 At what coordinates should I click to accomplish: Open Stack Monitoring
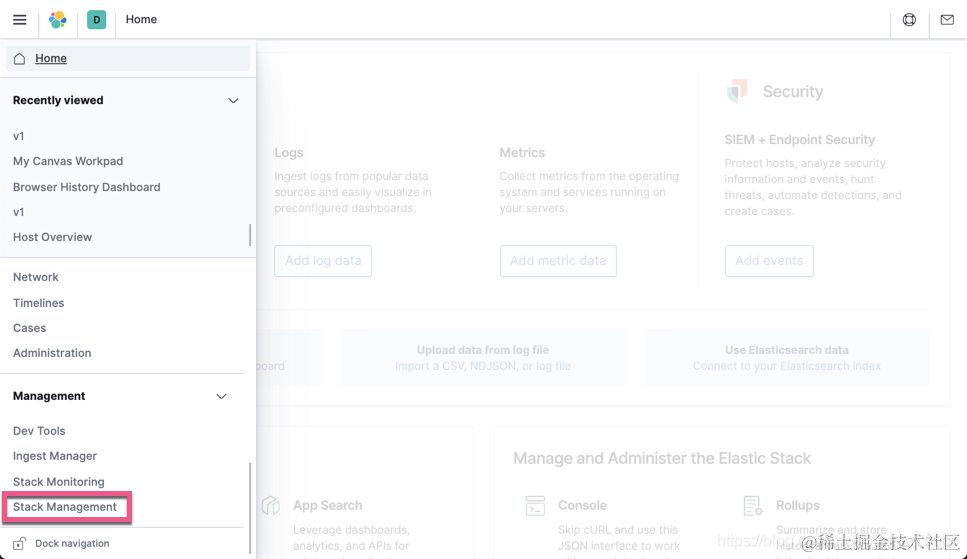(x=59, y=482)
